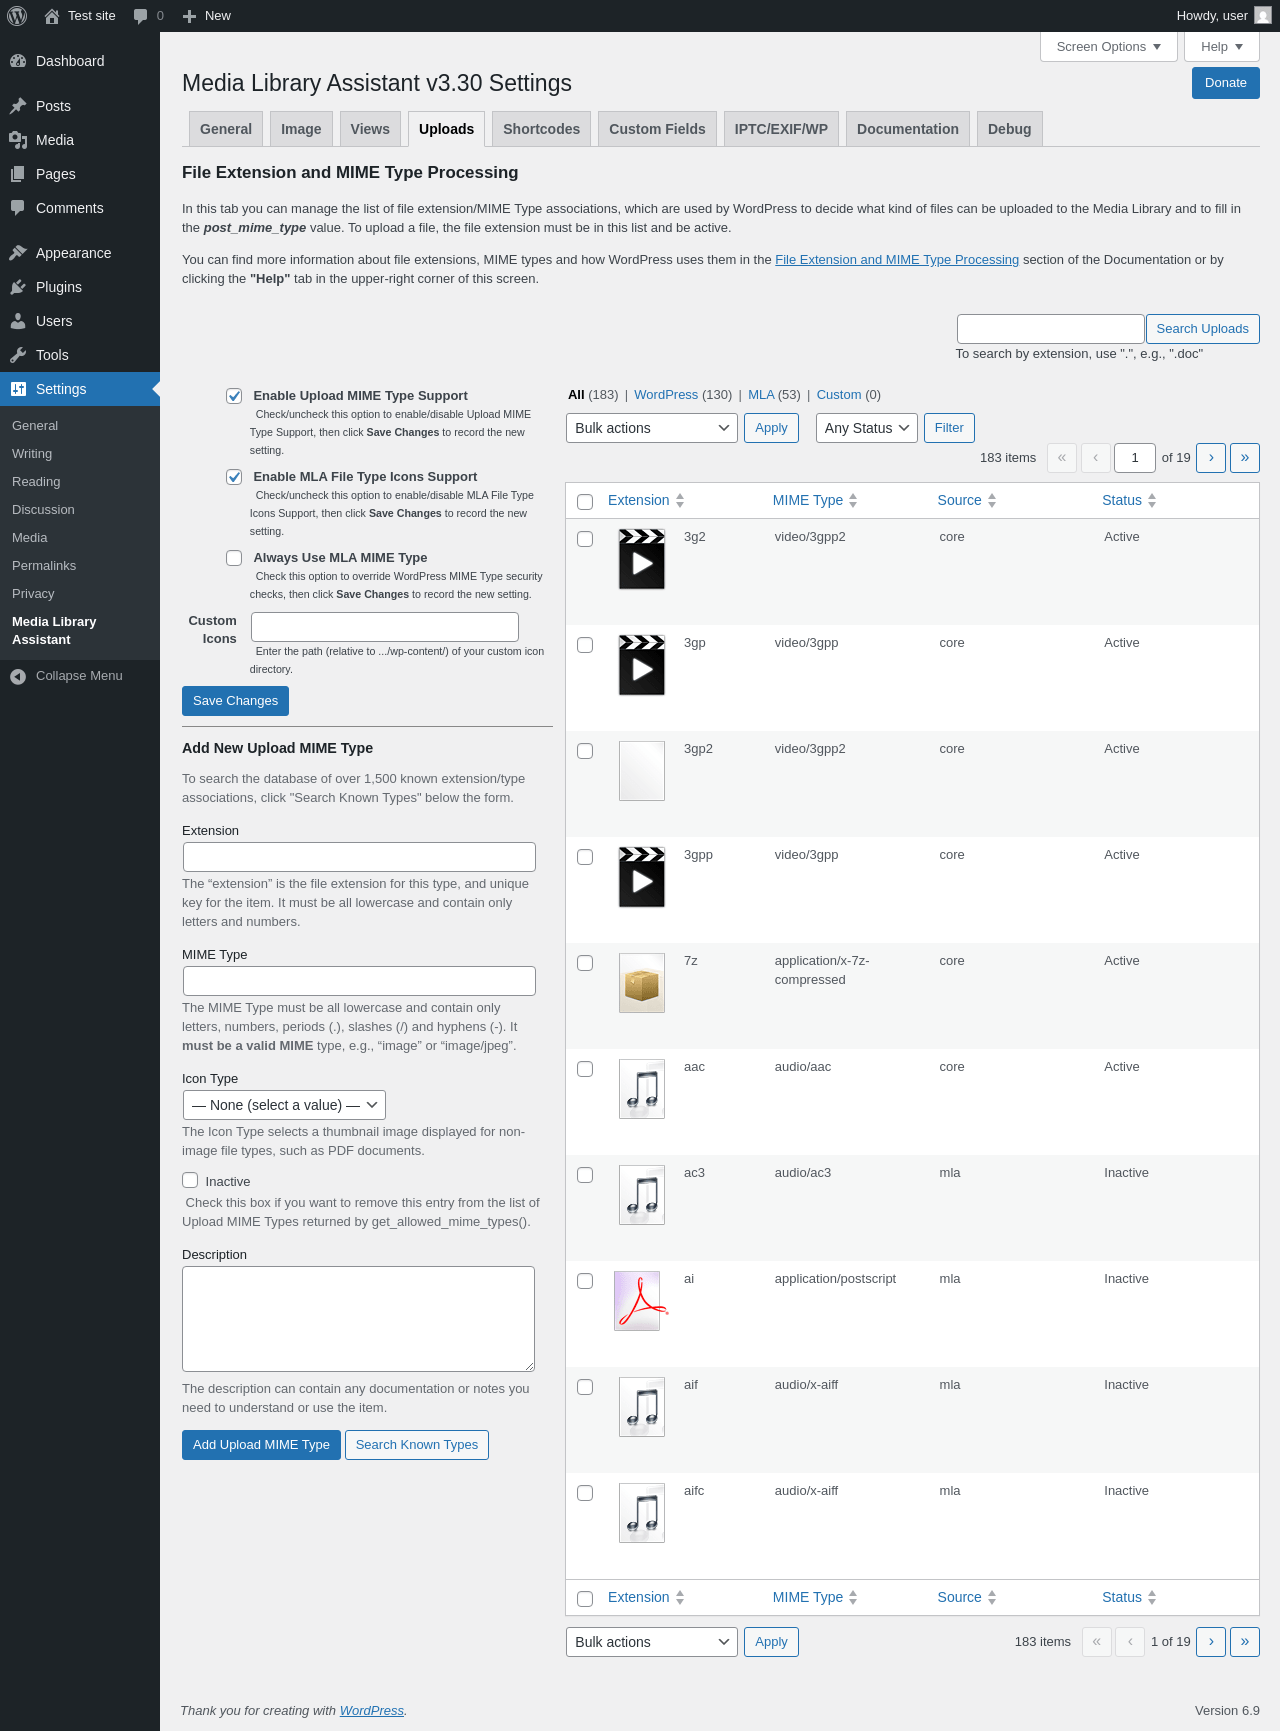The height and width of the screenshot is (1731, 1280).
Task: Click the 3g2 video clapperboard icon
Action: pyautogui.click(x=642, y=559)
